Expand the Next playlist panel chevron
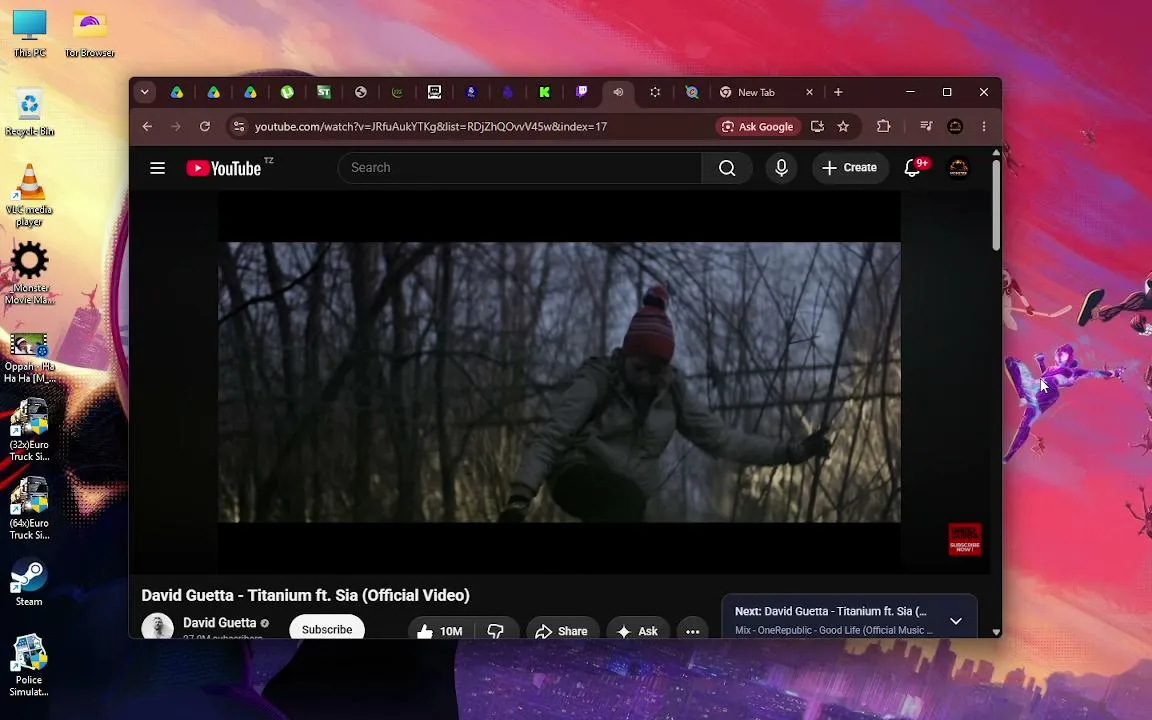The width and height of the screenshot is (1152, 720). tap(956, 621)
